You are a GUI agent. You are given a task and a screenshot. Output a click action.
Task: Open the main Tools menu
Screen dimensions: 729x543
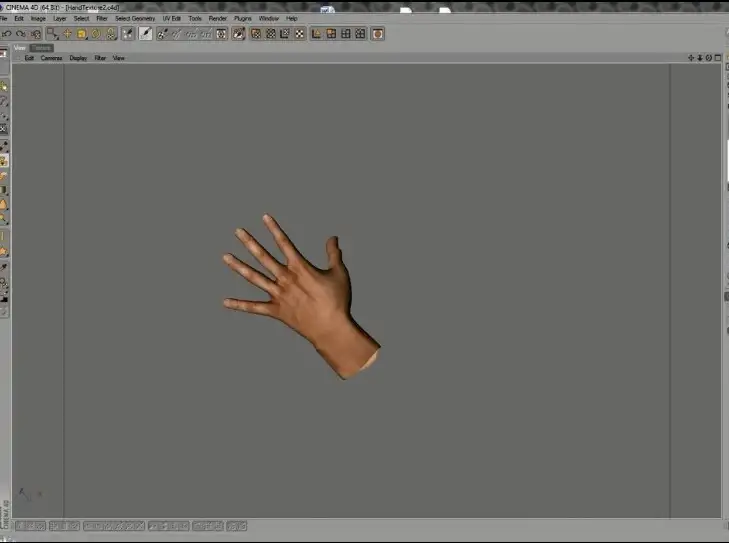coord(195,19)
